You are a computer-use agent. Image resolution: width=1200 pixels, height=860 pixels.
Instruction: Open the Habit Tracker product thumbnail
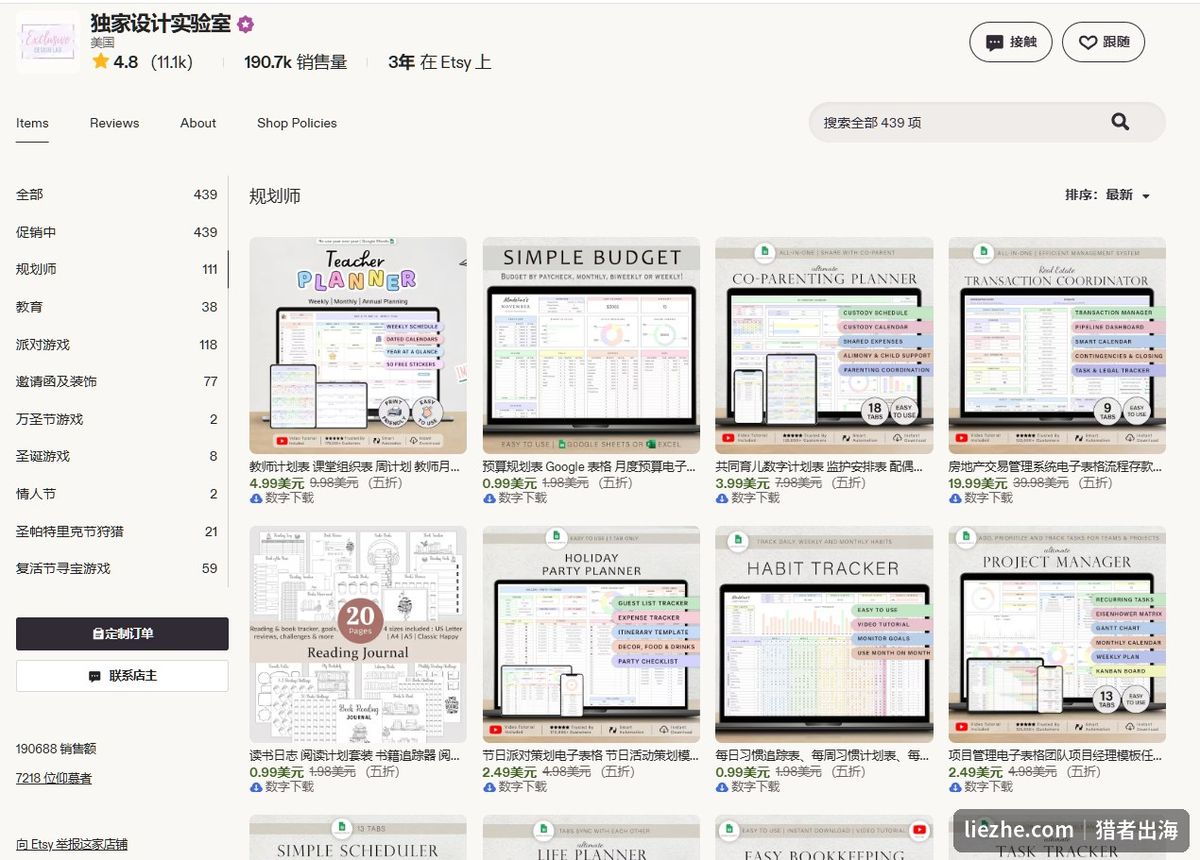[824, 635]
